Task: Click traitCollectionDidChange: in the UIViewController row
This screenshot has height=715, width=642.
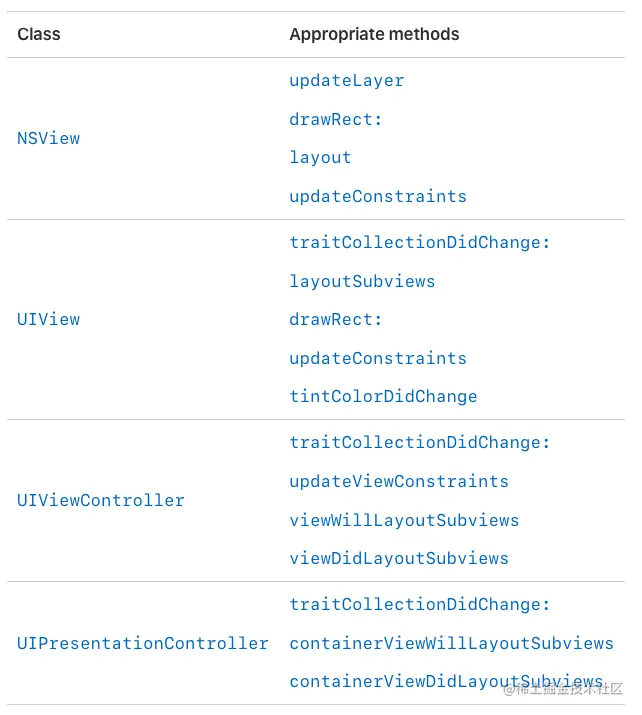Action: [420, 443]
